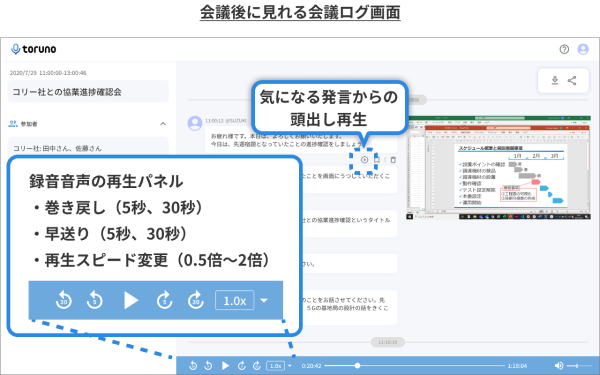The height and width of the screenshot is (375, 600).
Task: Click the total duration 1:18:04
Action: (x=517, y=366)
